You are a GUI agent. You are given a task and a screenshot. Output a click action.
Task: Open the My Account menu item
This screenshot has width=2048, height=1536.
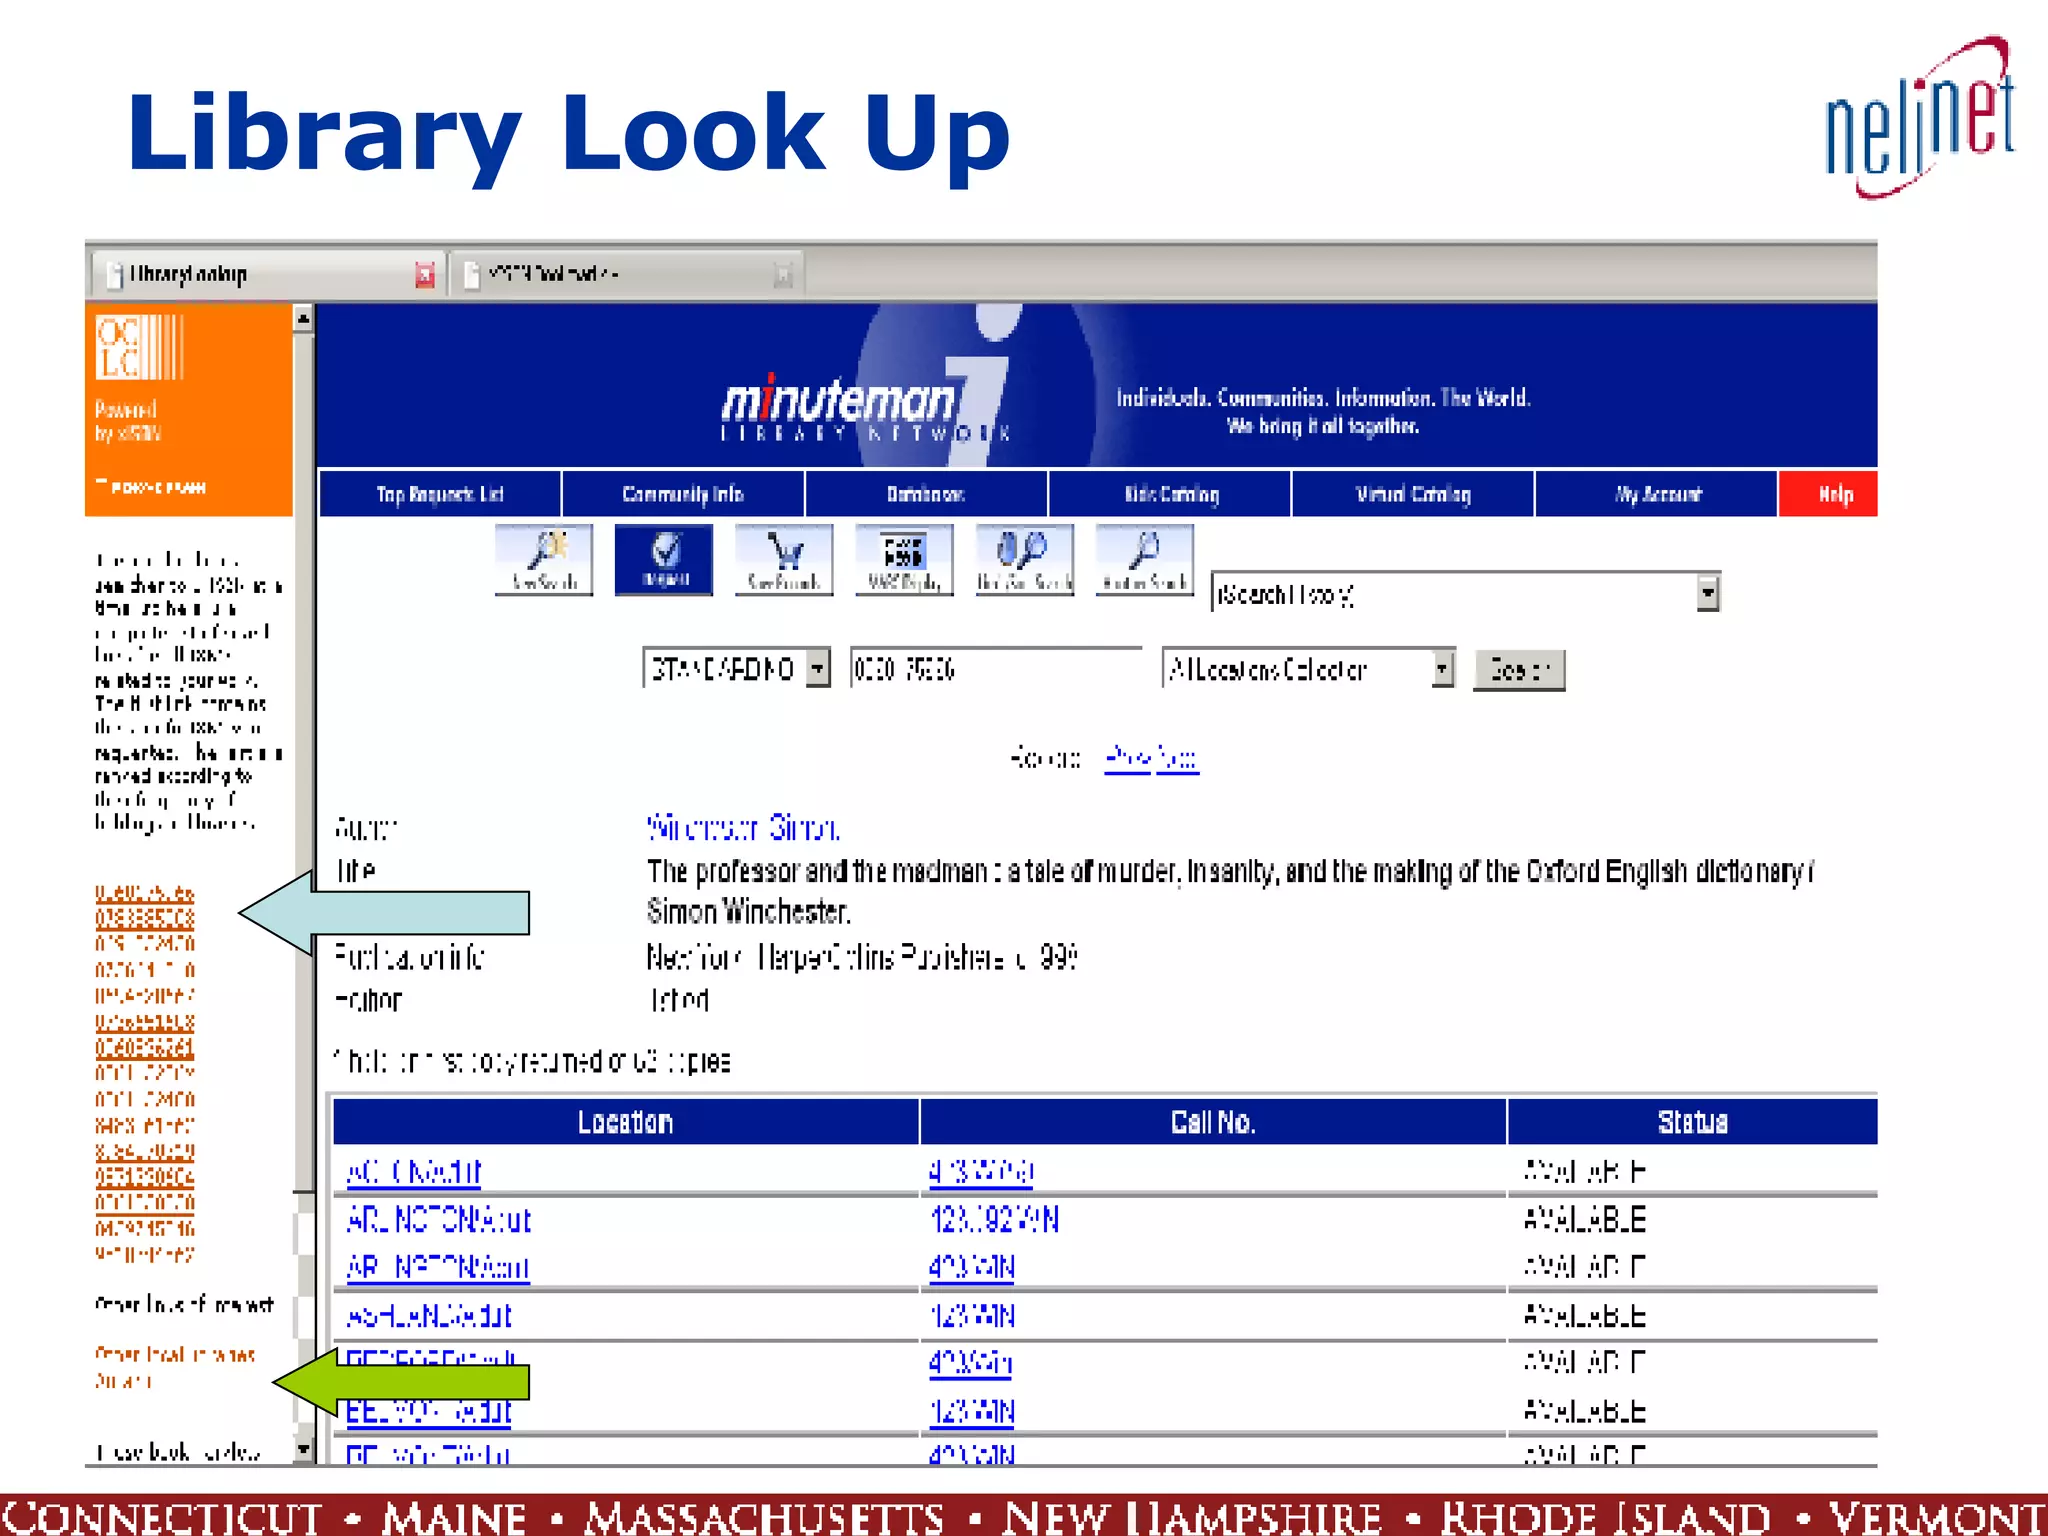pyautogui.click(x=1656, y=494)
